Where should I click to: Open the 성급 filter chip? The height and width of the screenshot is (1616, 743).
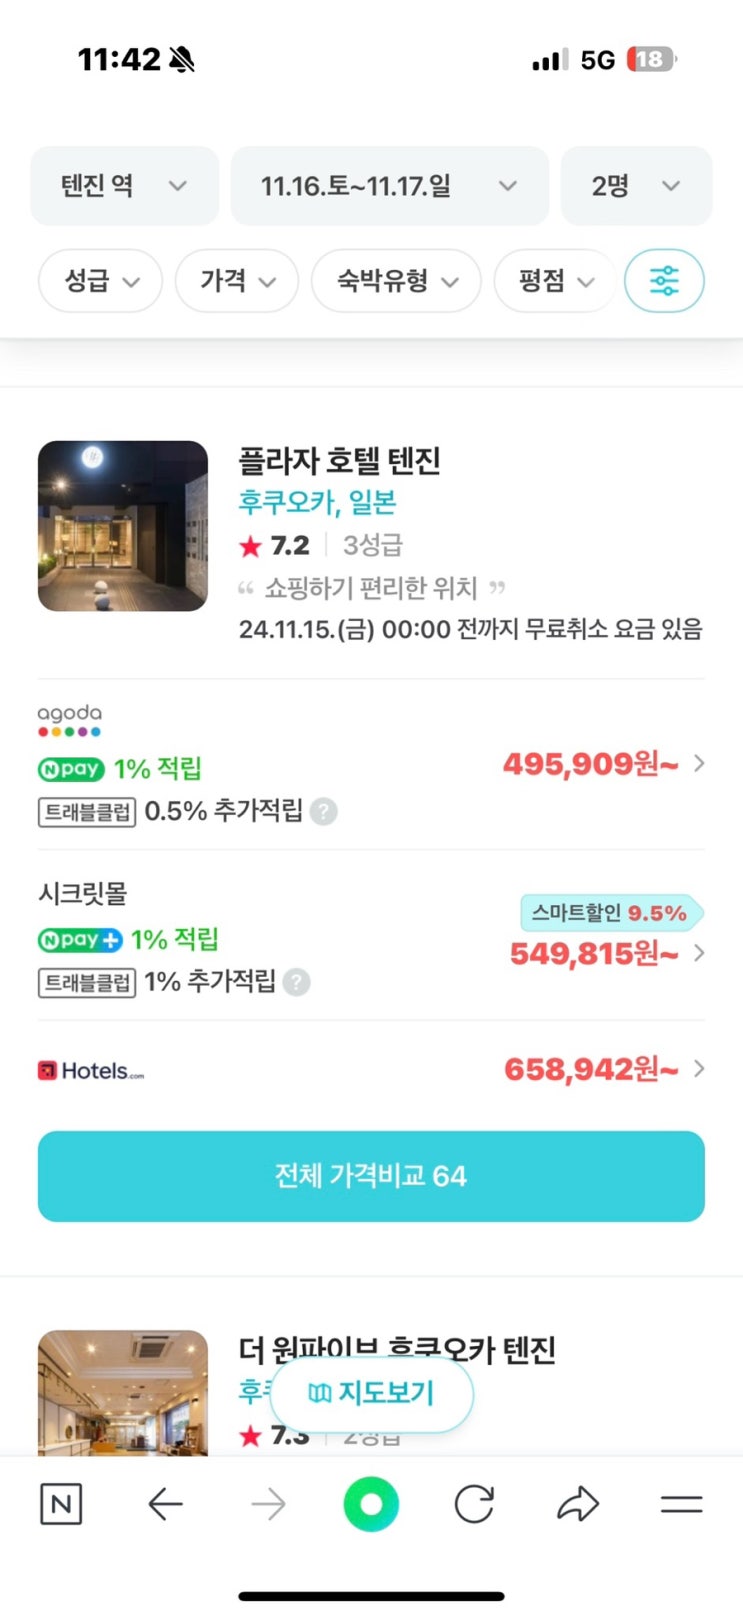point(100,281)
